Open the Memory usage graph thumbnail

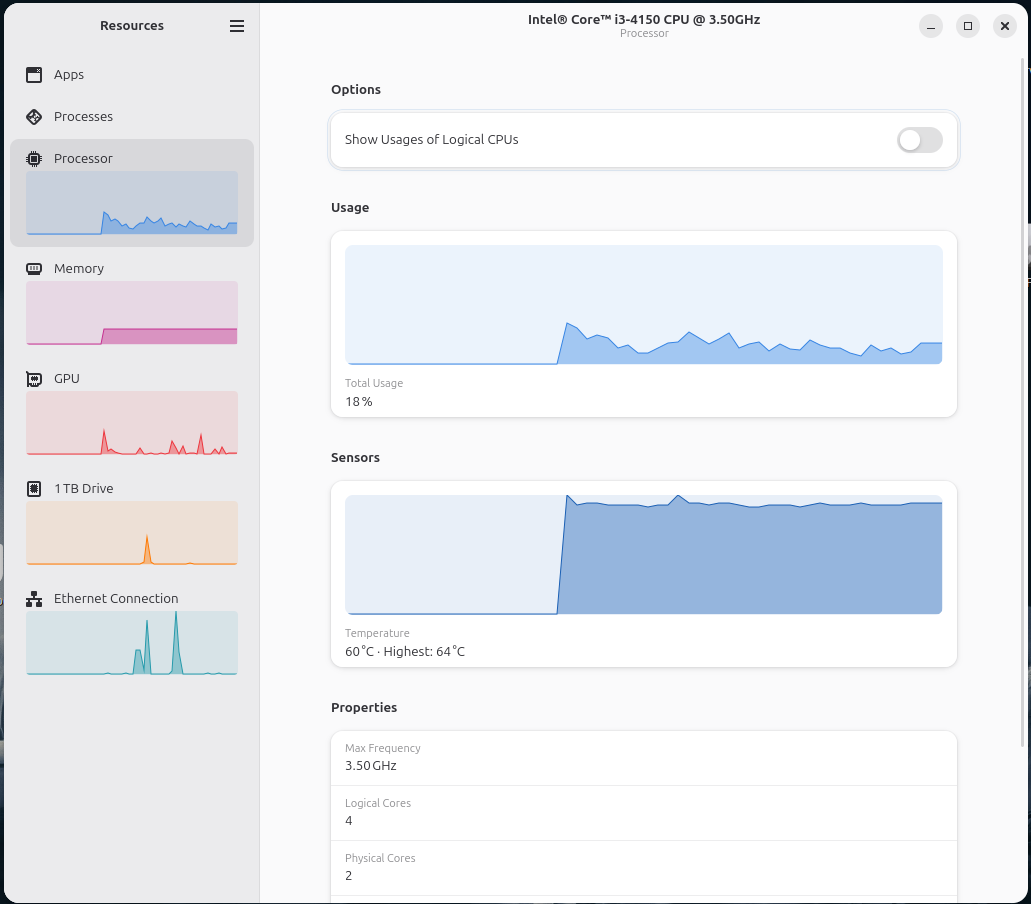coord(131,313)
